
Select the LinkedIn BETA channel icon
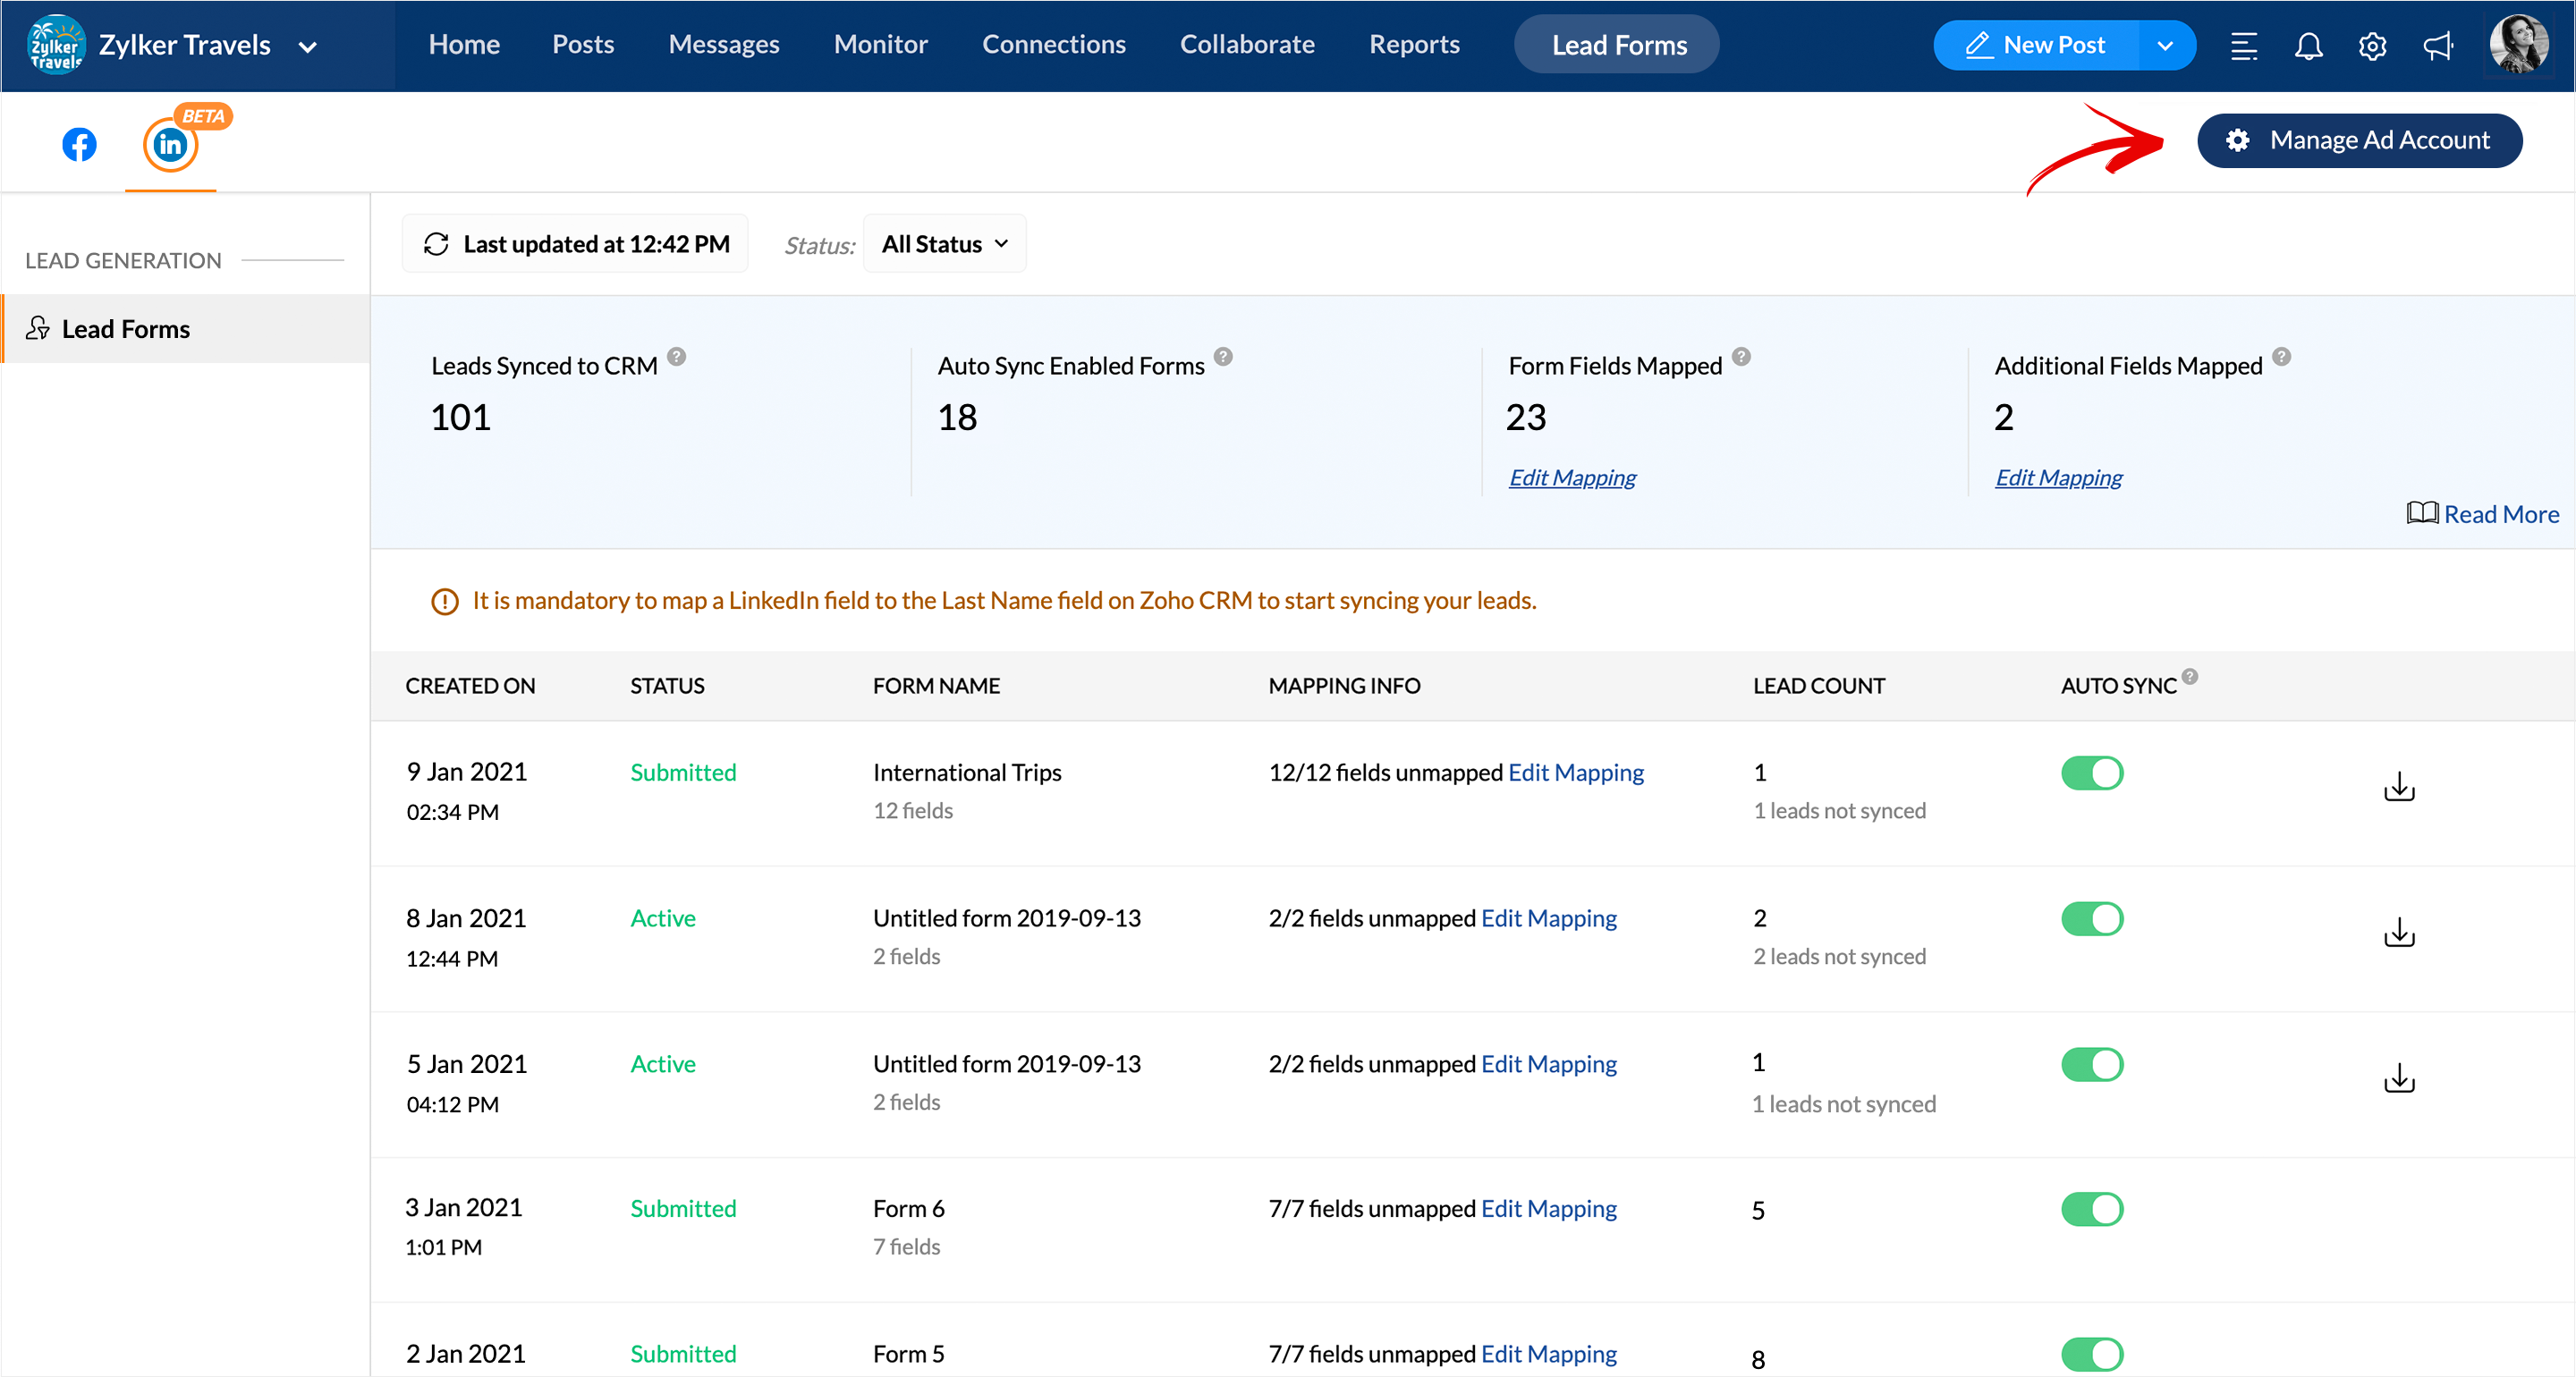171,145
